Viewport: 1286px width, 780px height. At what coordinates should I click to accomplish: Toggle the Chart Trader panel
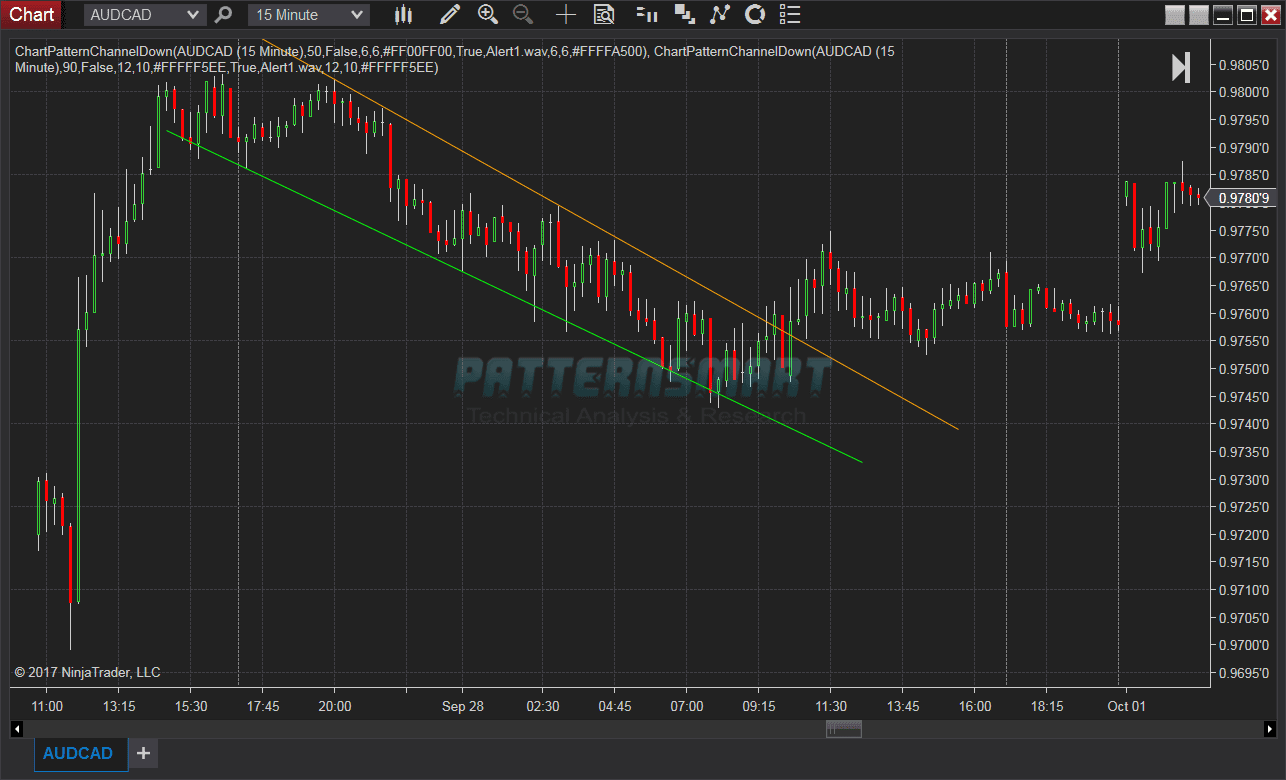coord(685,14)
